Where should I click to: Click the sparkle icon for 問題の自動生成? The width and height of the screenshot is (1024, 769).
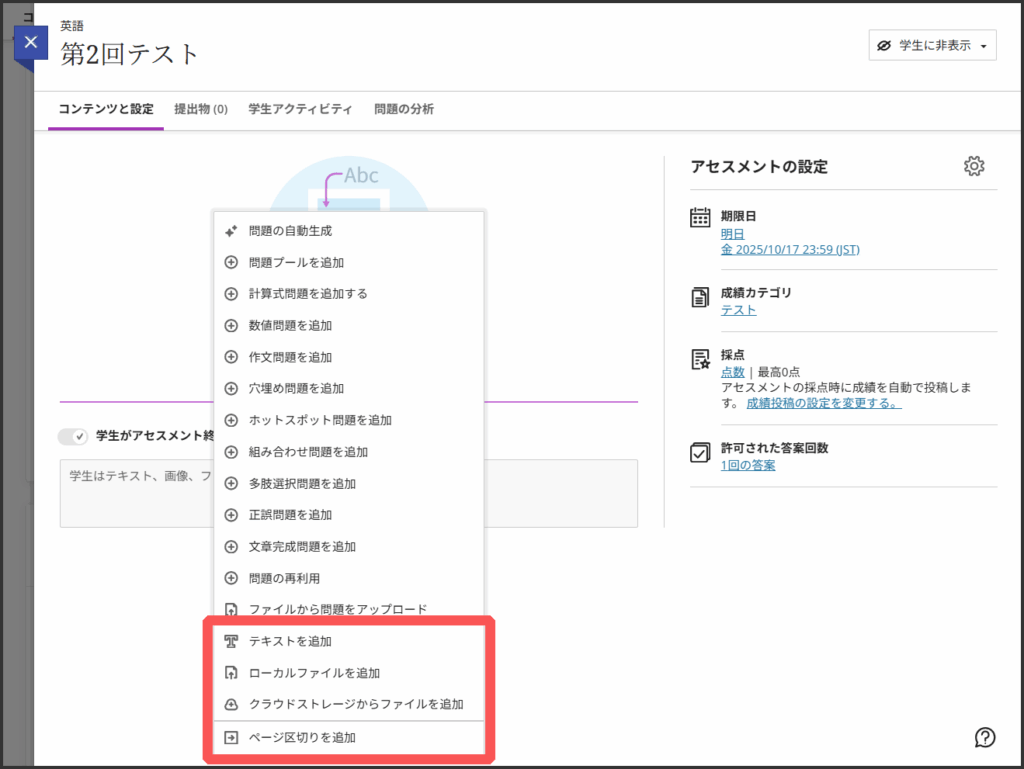click(231, 231)
